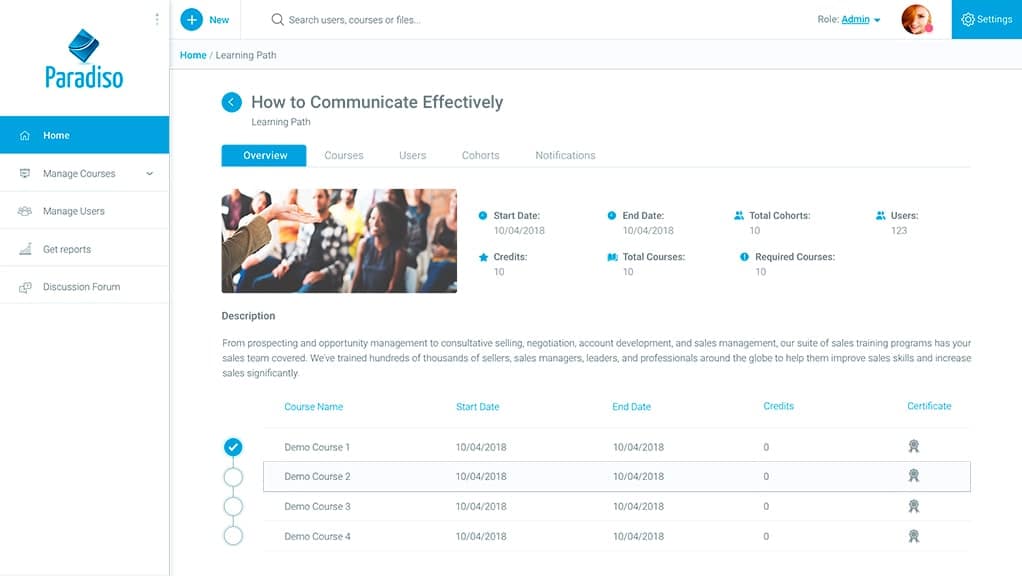Expand the Manage Courses sidebar menu
The width and height of the screenshot is (1022, 576).
[x=85, y=173]
